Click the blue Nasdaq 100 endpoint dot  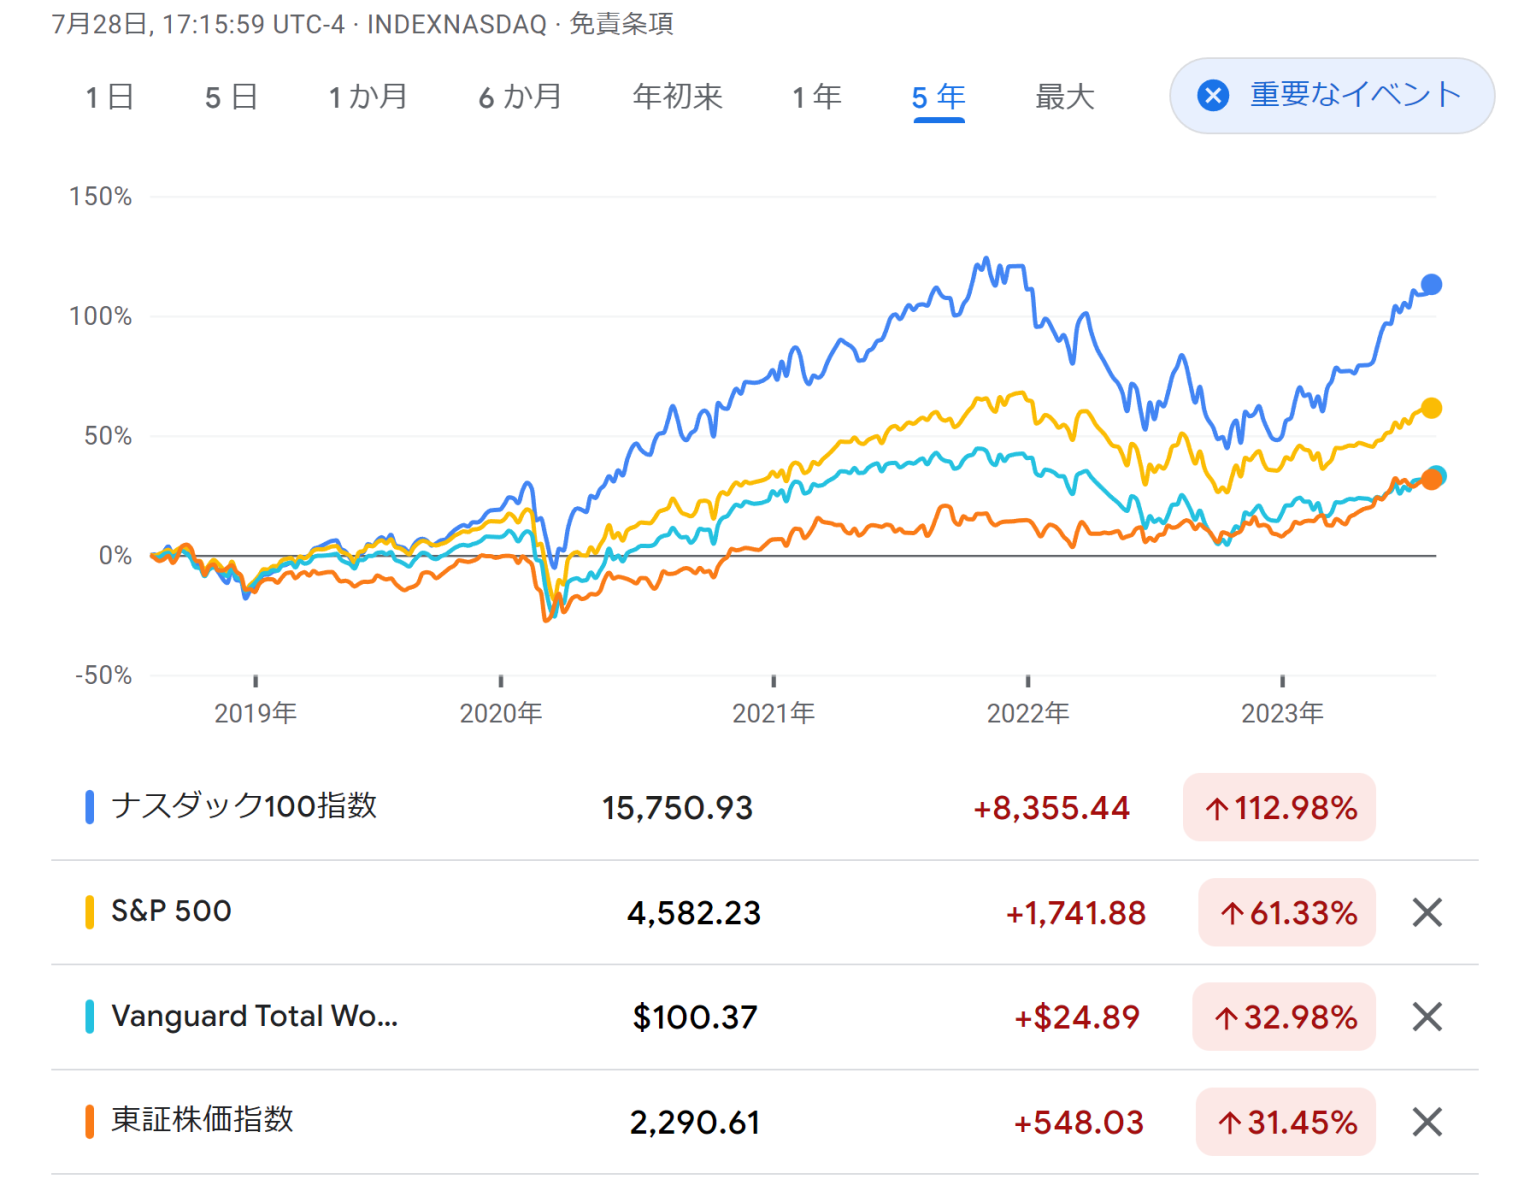(1430, 284)
